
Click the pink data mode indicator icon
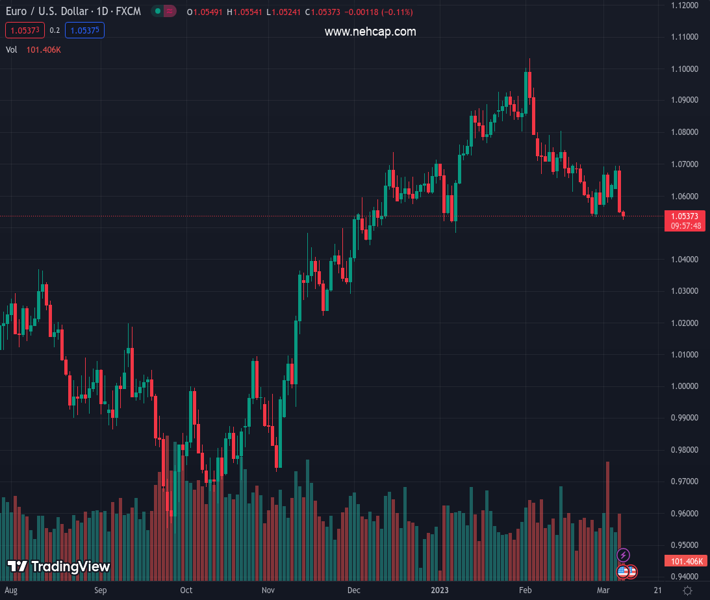169,11
